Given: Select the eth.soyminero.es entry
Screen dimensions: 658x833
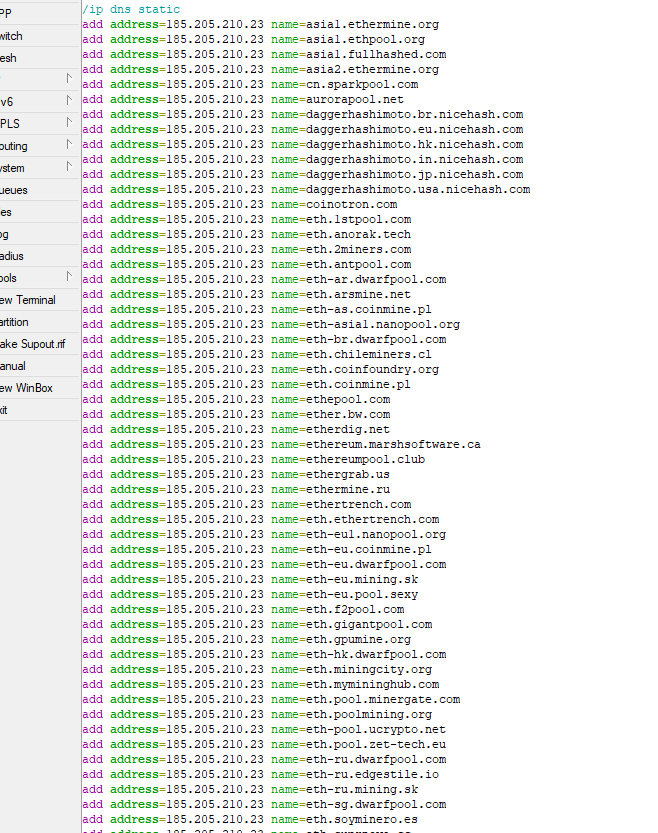Looking at the screenshot, I should click(x=250, y=819).
